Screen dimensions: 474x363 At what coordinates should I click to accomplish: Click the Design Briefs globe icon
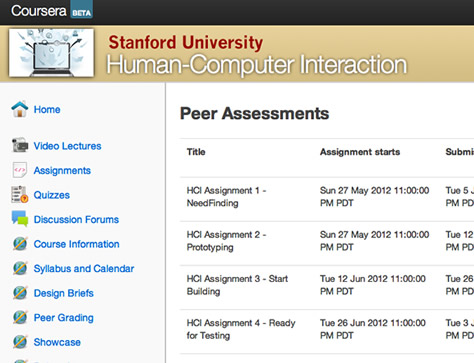click(x=20, y=293)
